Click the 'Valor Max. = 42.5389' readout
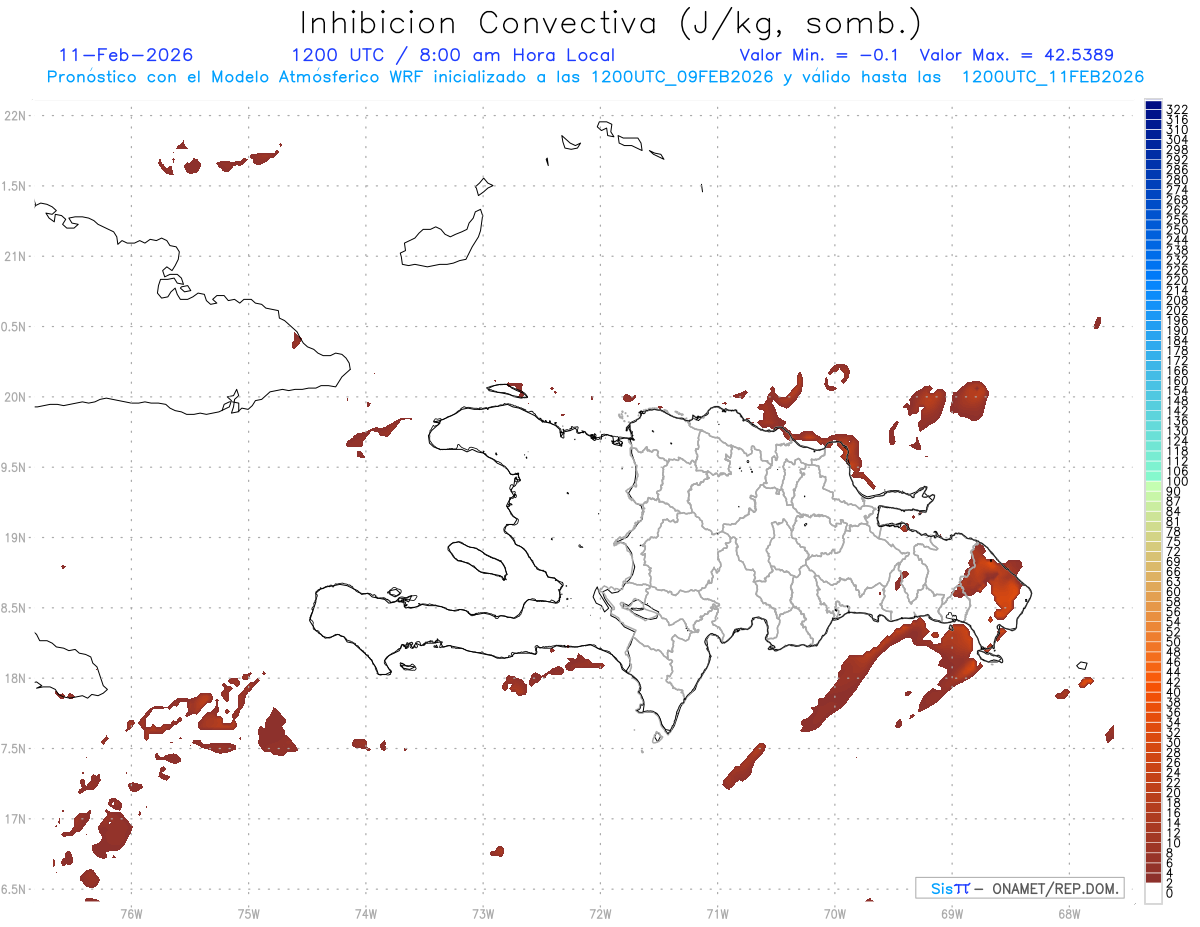Image resolution: width=1200 pixels, height=927 pixels. 1017,55
